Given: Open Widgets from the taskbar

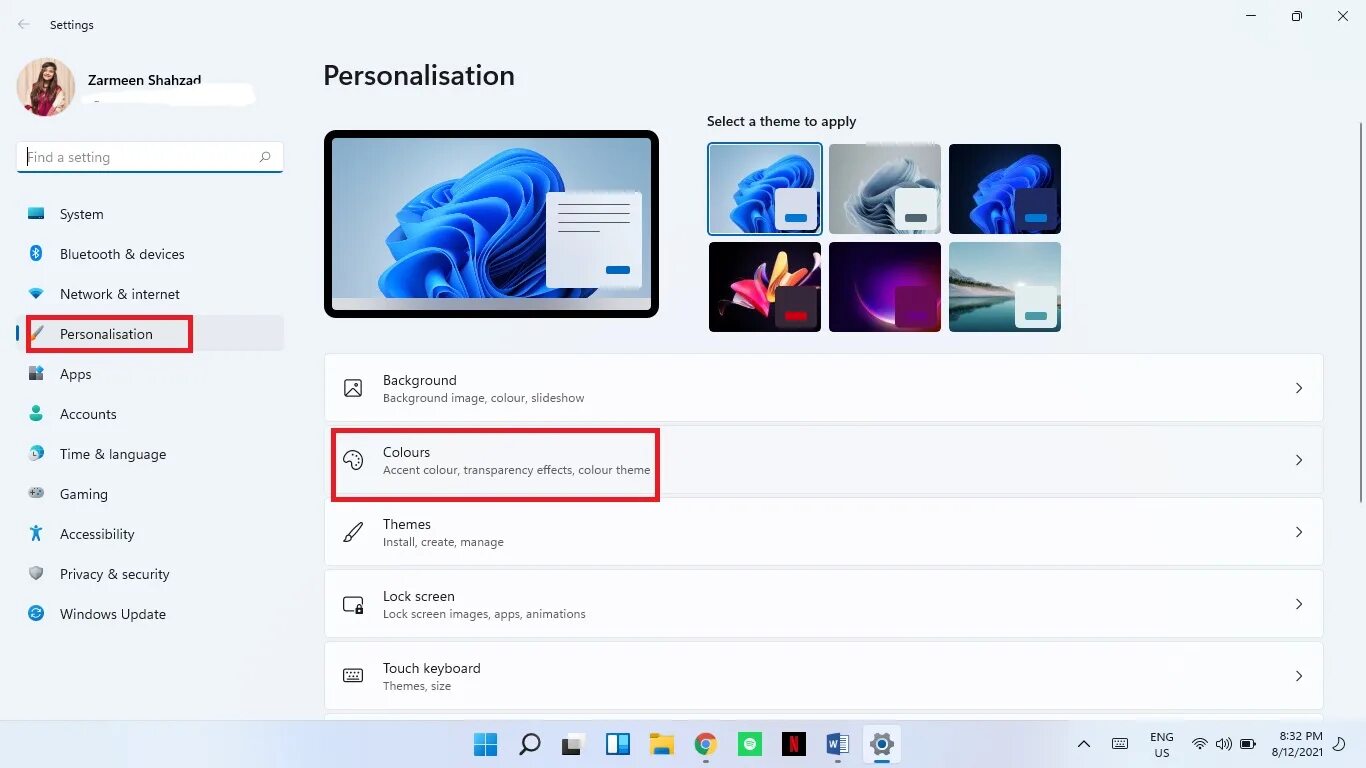Looking at the screenshot, I should point(618,744).
